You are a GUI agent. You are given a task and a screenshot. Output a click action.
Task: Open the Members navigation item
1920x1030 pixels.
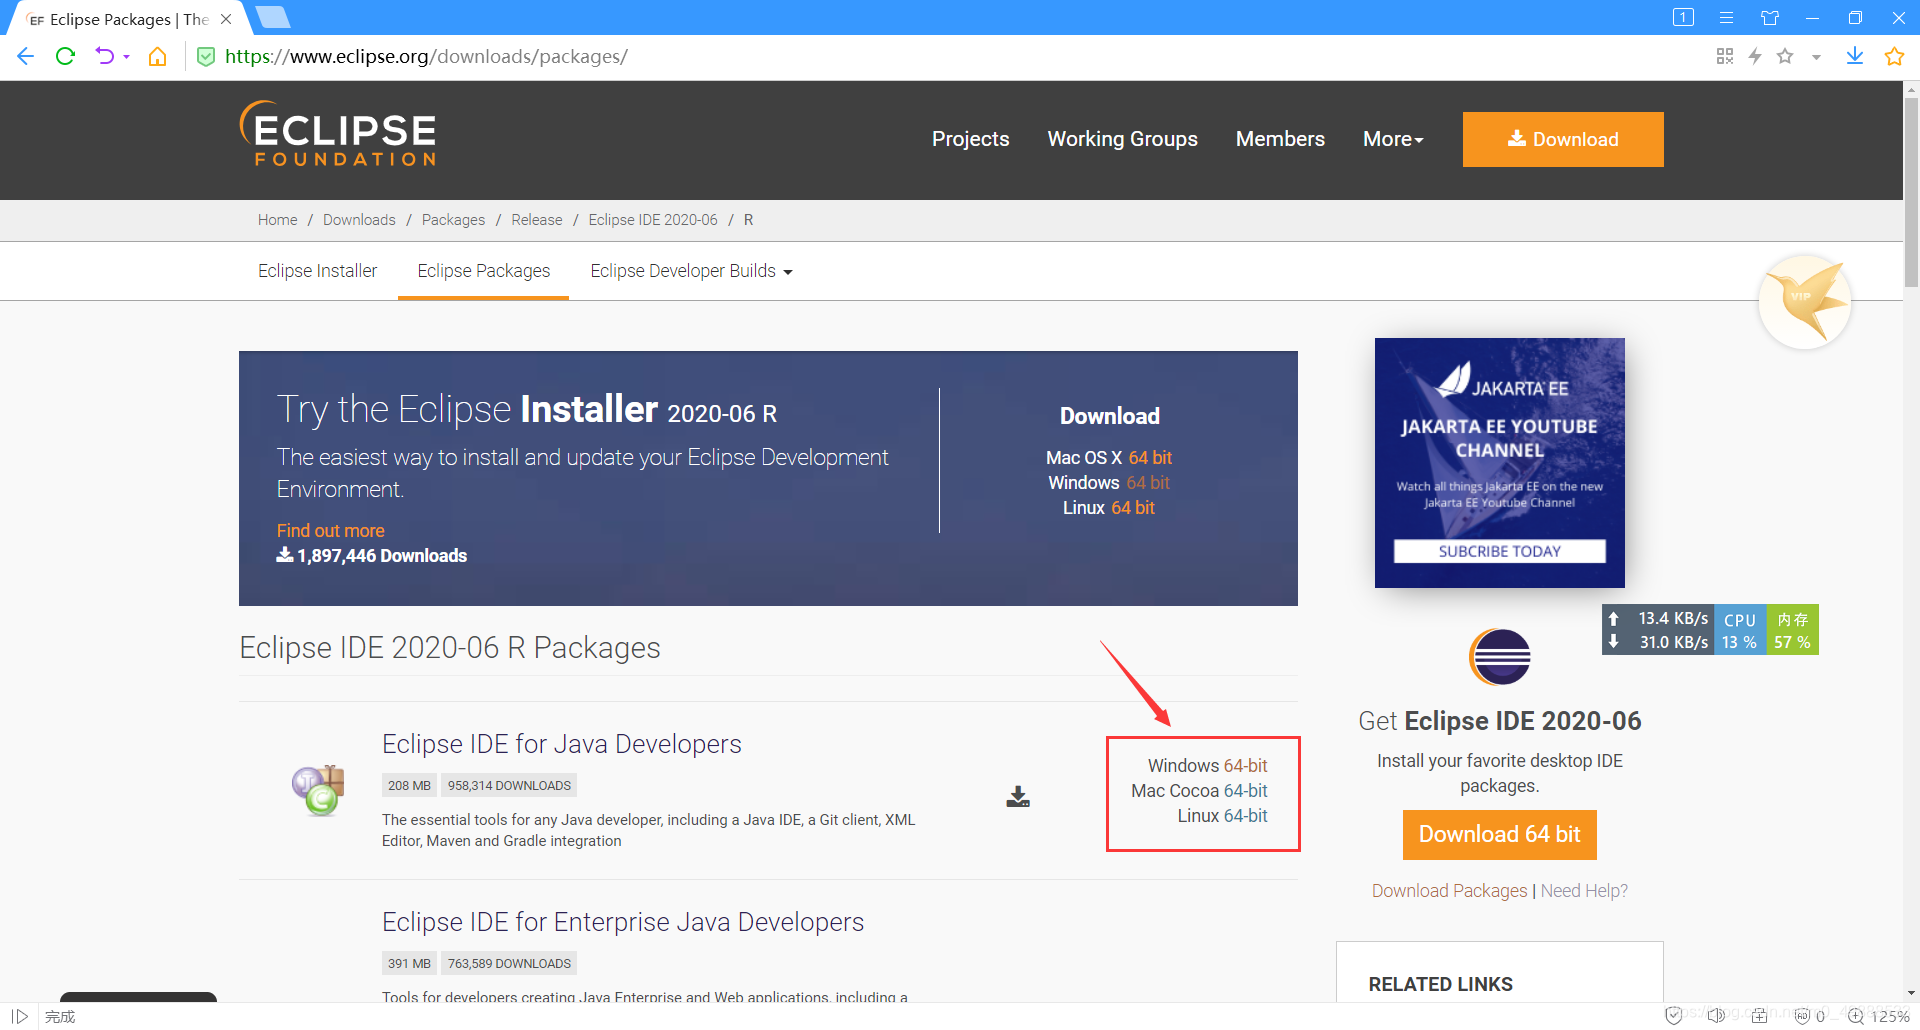(x=1280, y=139)
